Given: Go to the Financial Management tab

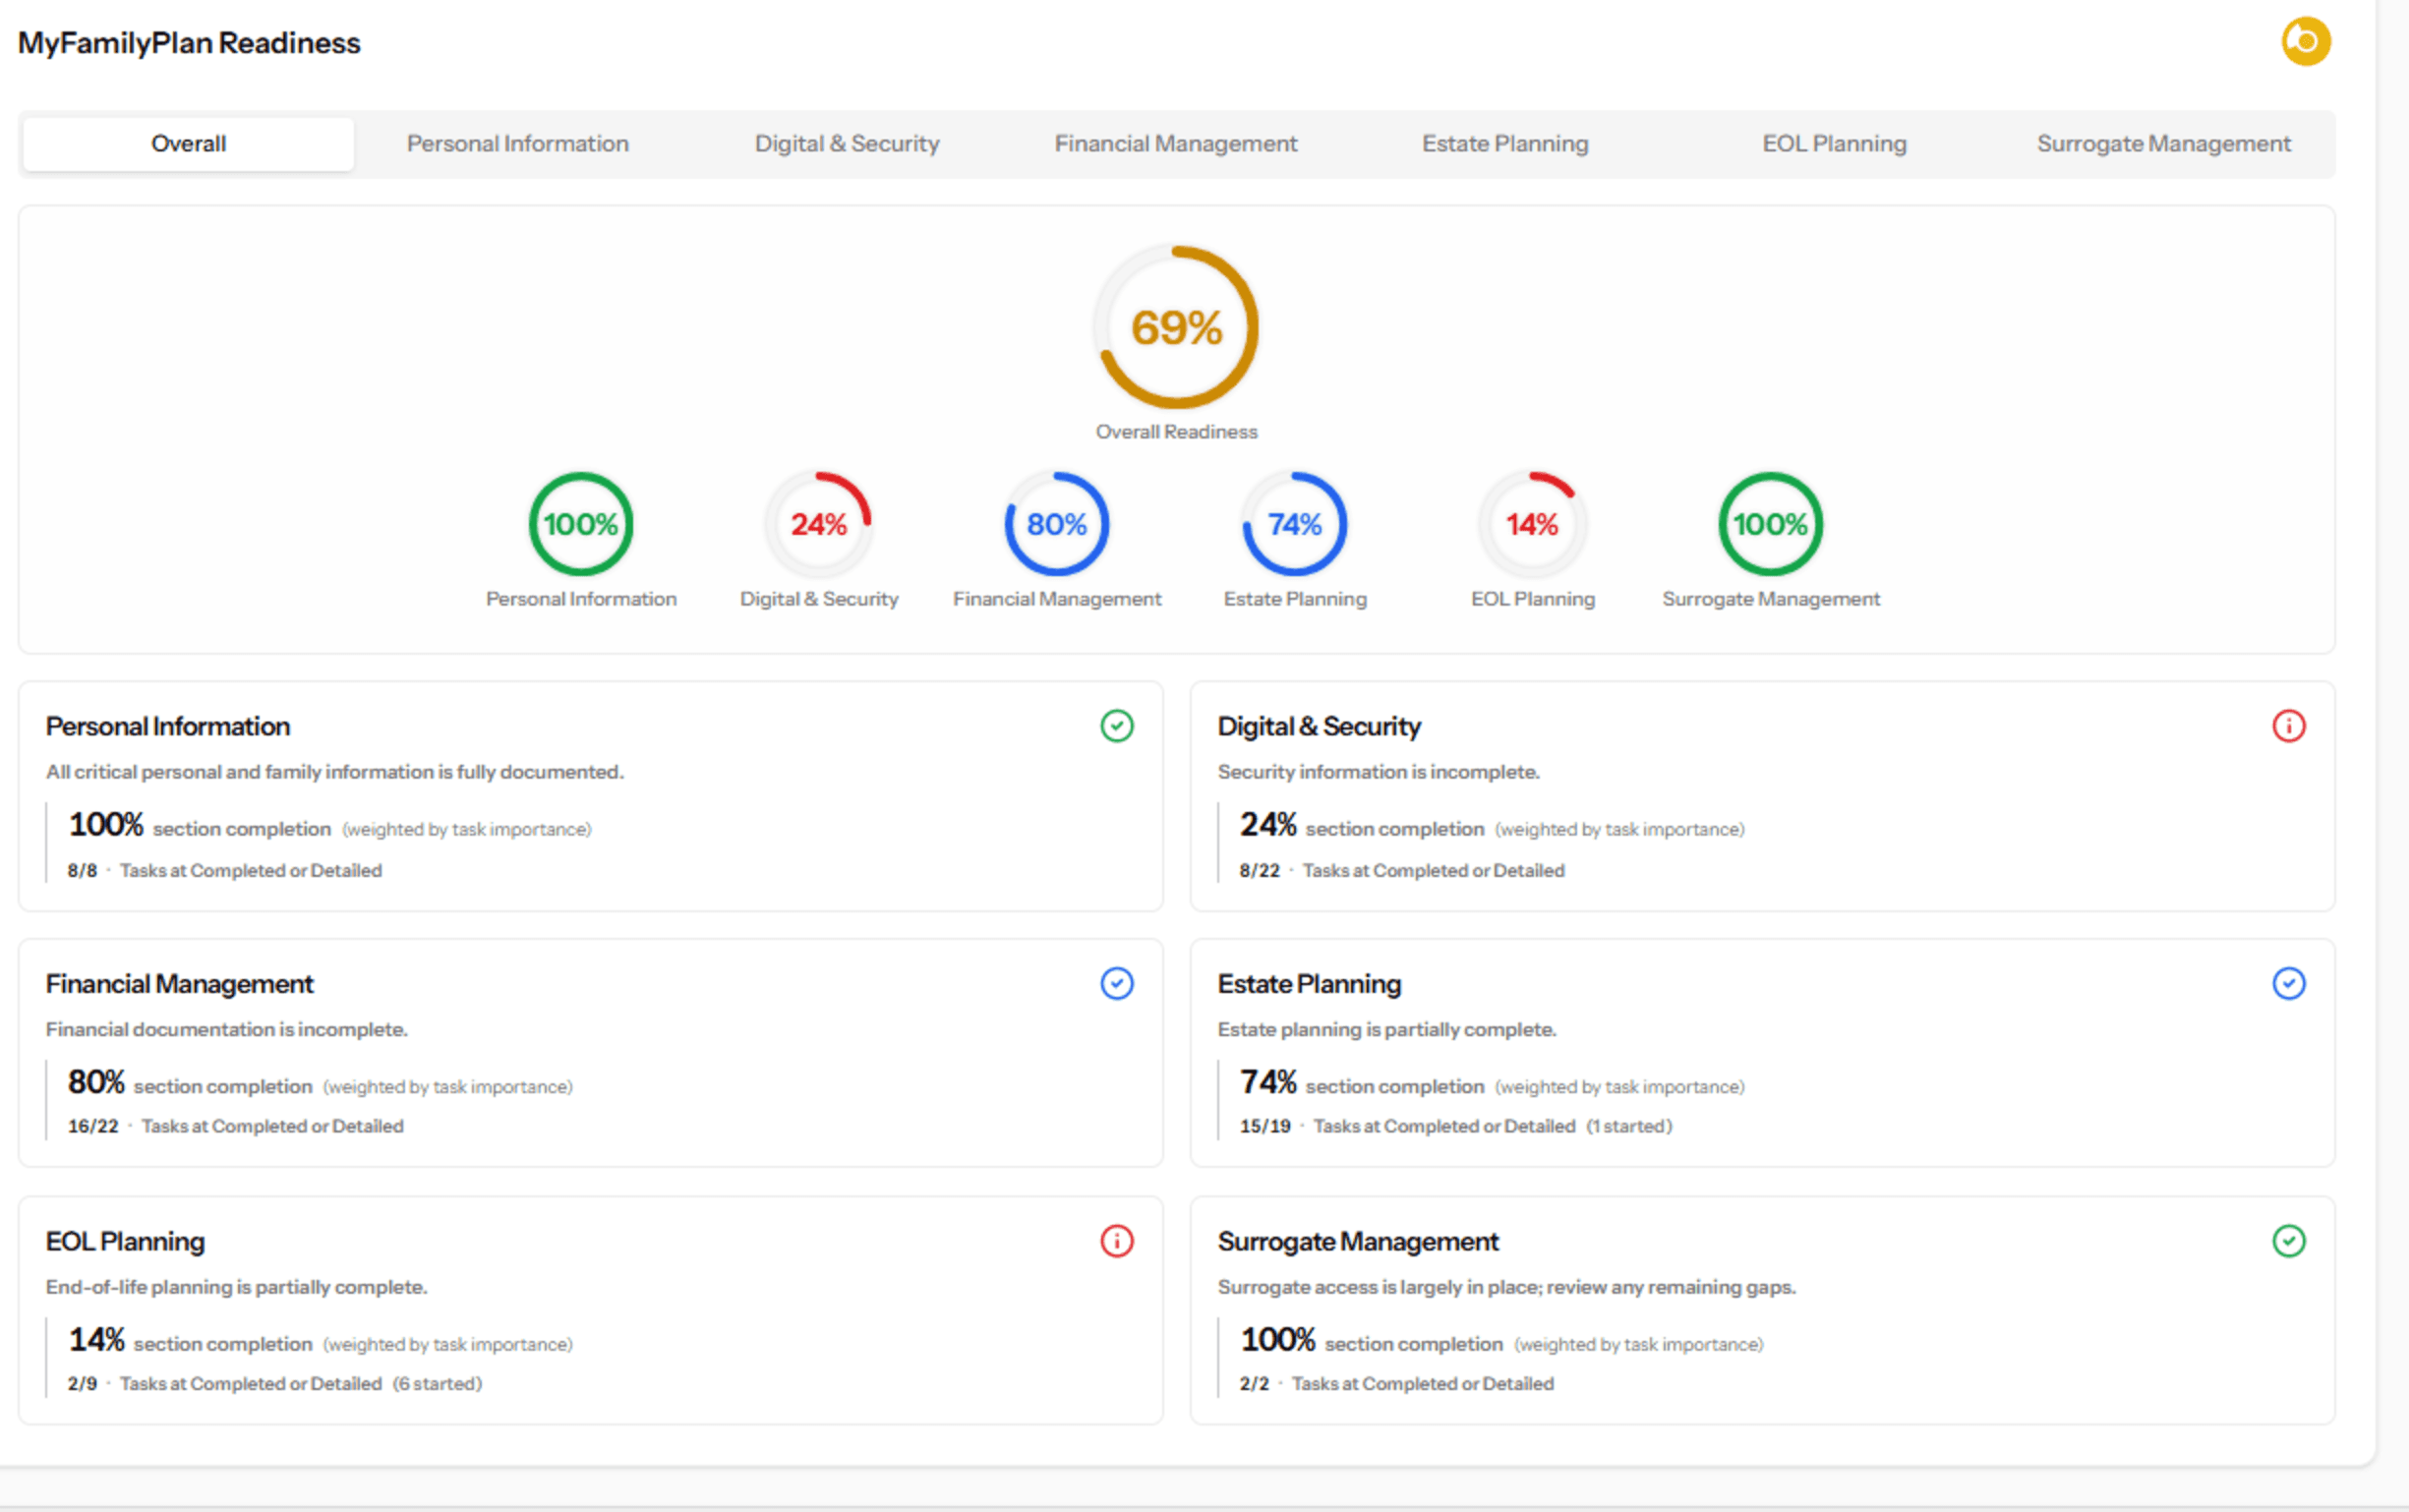Looking at the screenshot, I should tap(1176, 144).
